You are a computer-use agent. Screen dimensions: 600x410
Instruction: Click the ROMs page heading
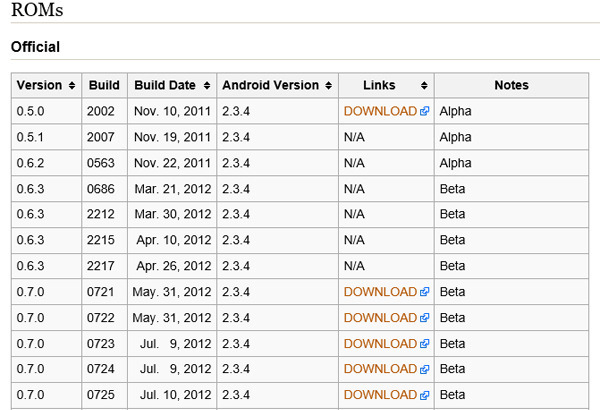(37, 10)
